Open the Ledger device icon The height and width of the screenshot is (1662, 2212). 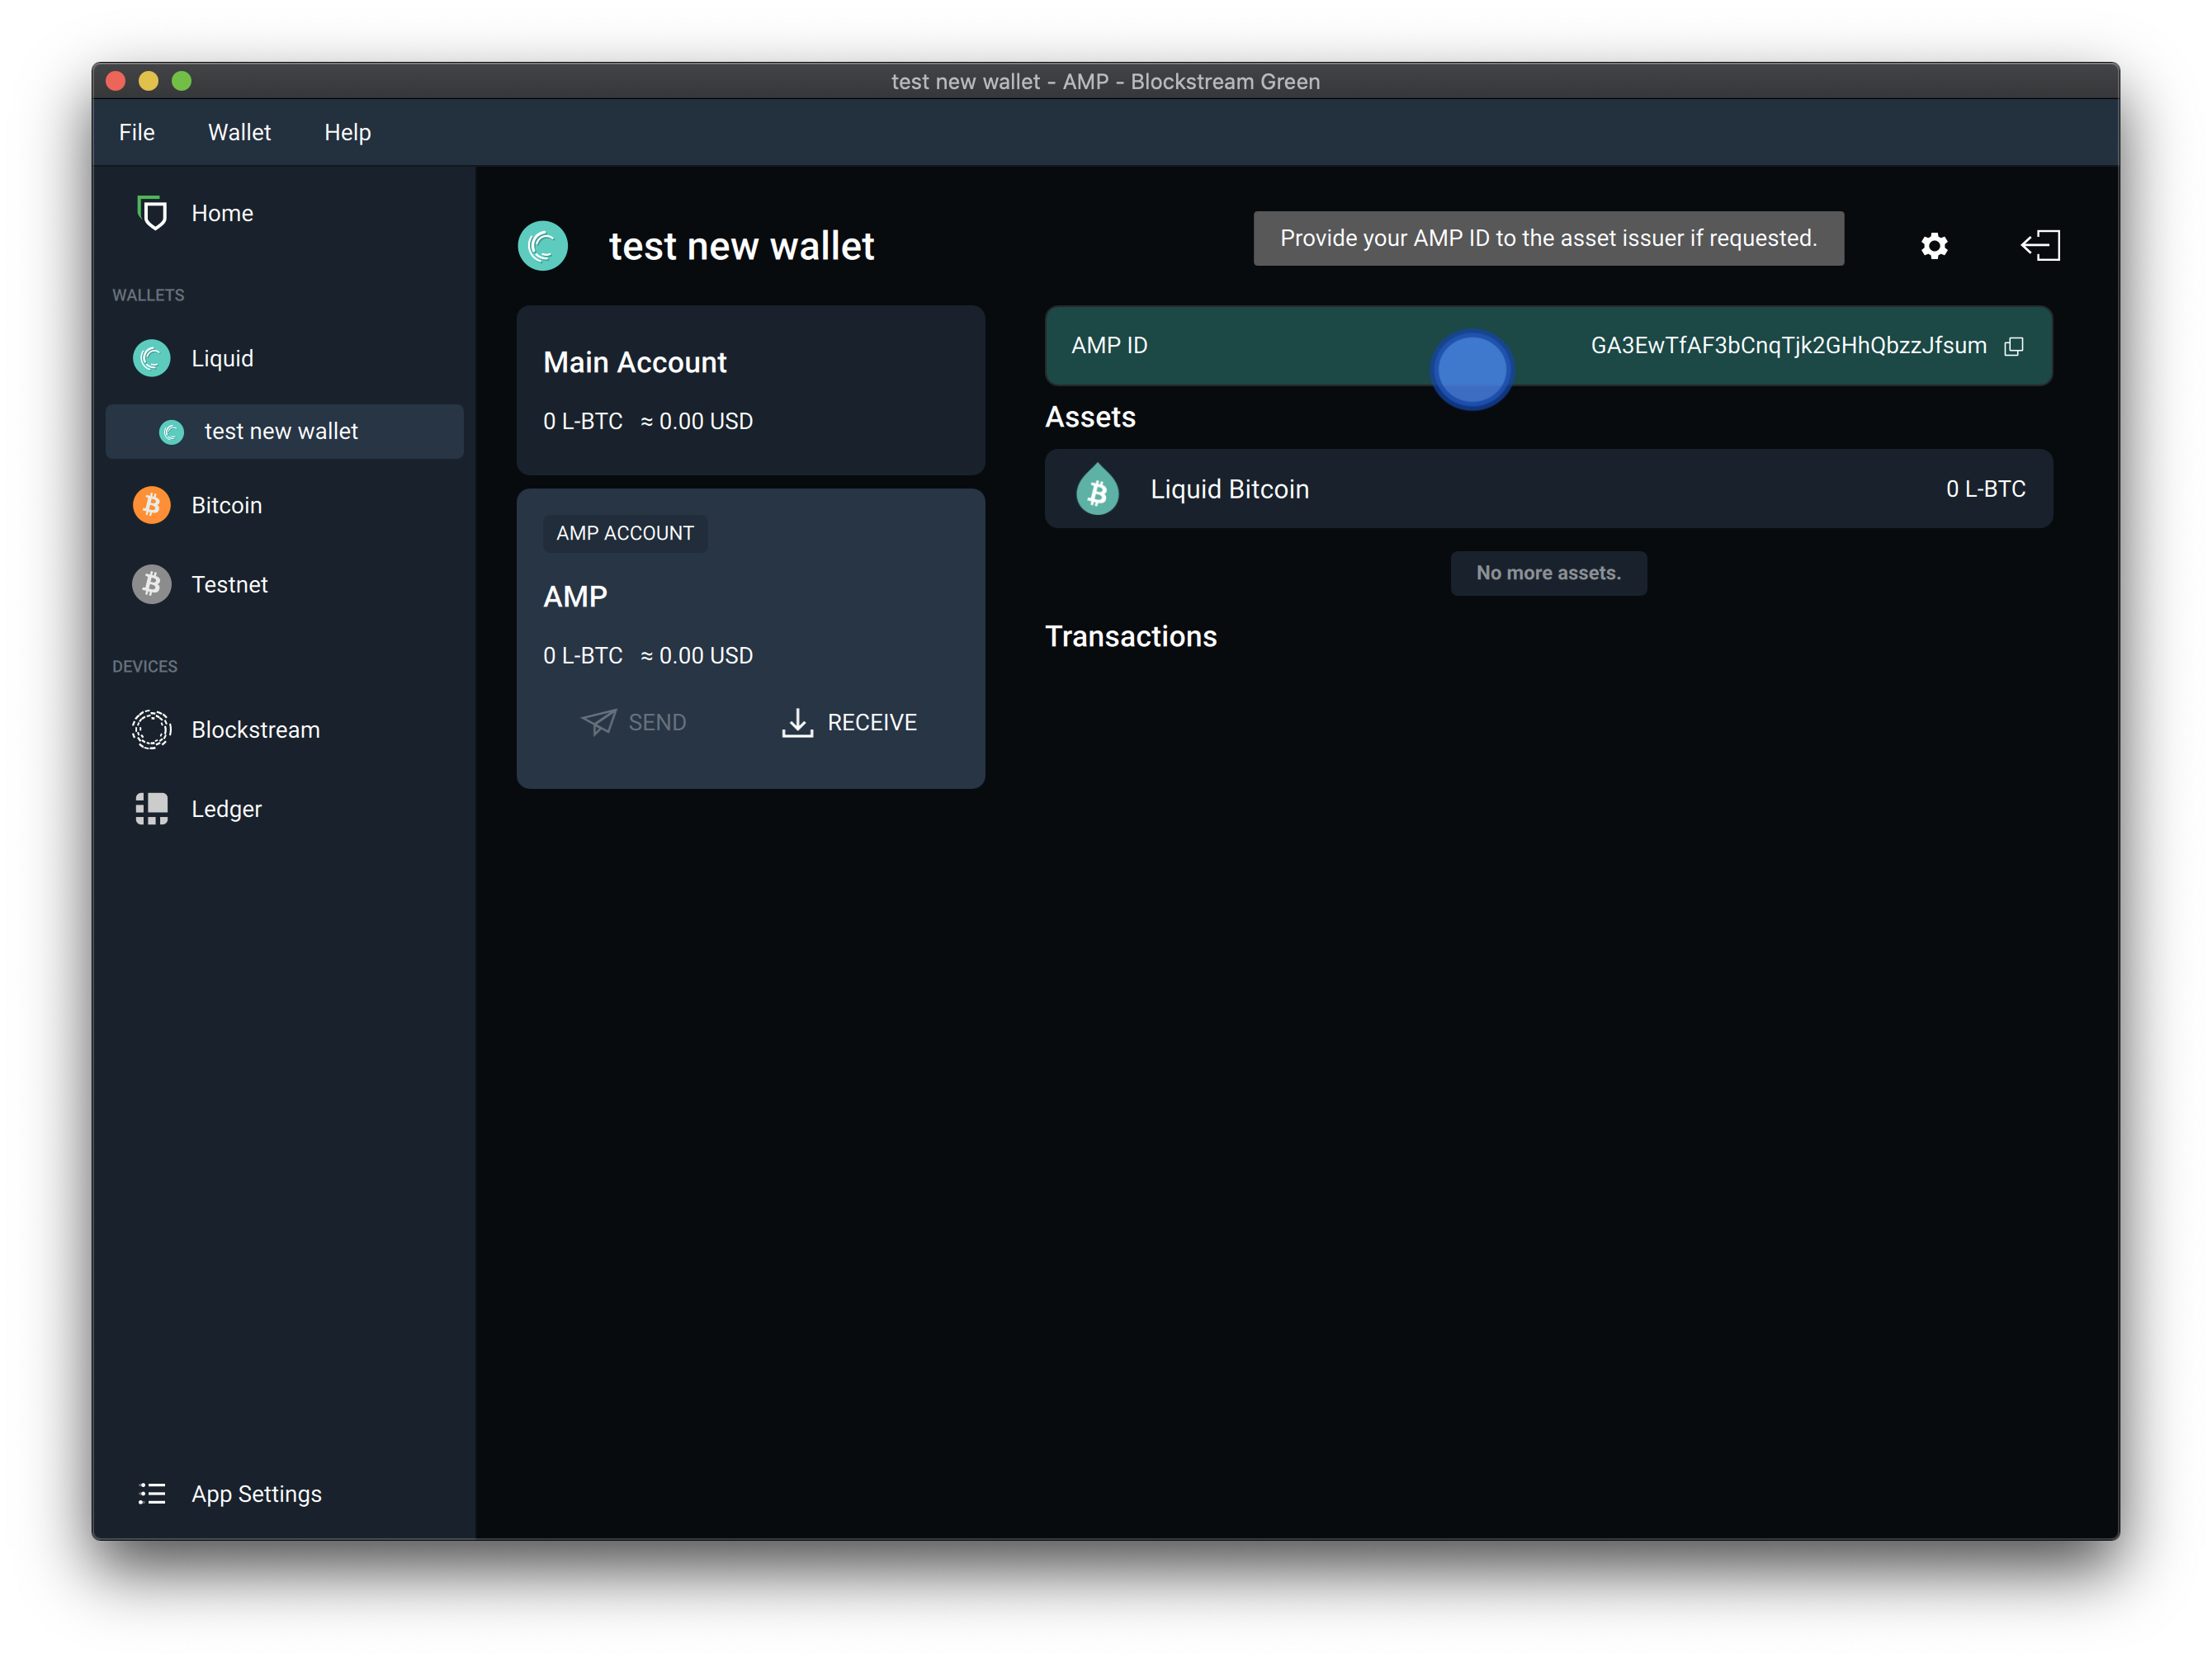[x=151, y=809]
